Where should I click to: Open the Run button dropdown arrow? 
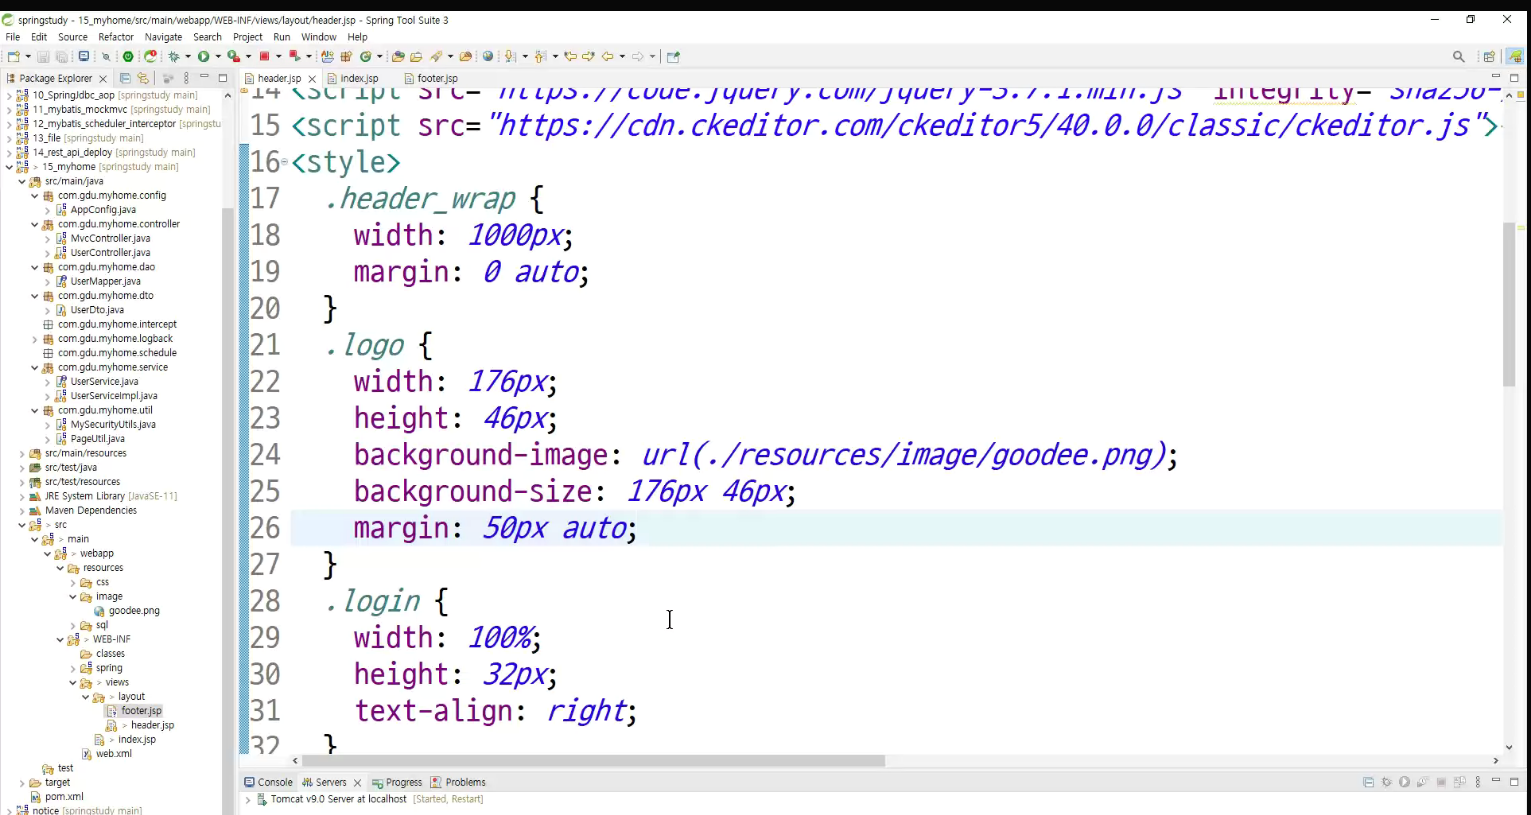coord(217,57)
